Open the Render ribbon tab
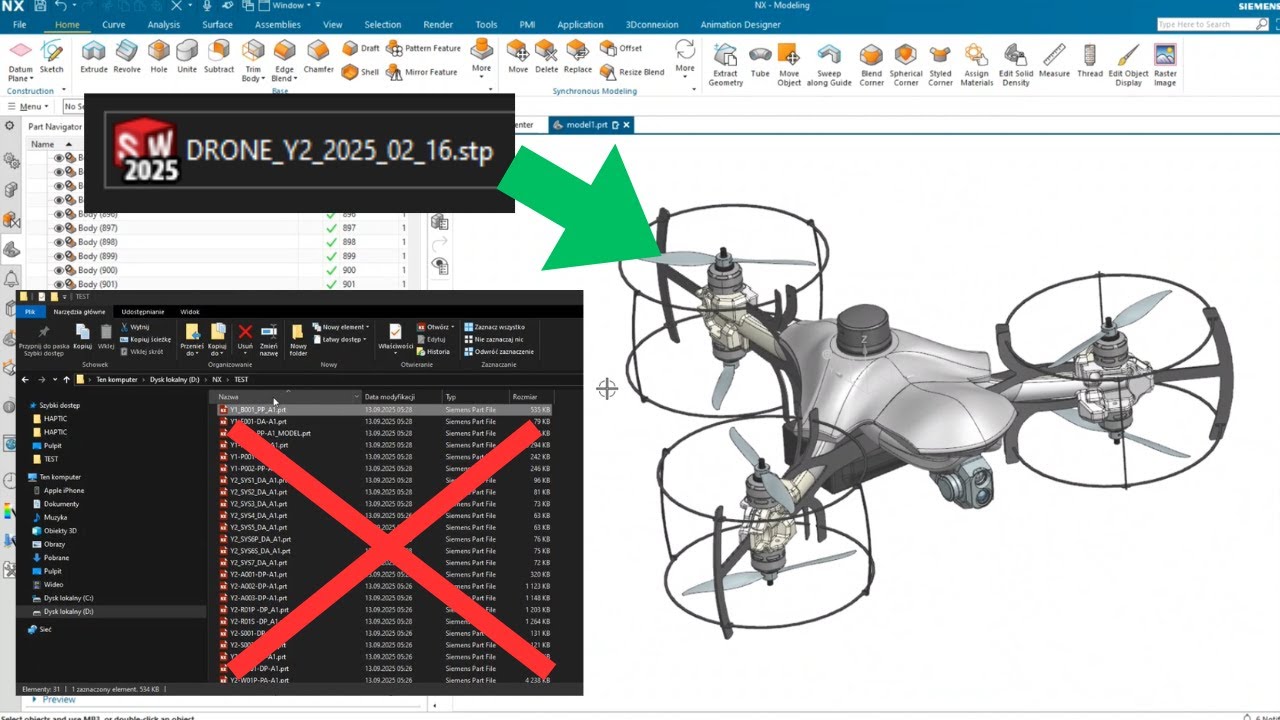Image resolution: width=1280 pixels, height=720 pixels. (x=437, y=24)
